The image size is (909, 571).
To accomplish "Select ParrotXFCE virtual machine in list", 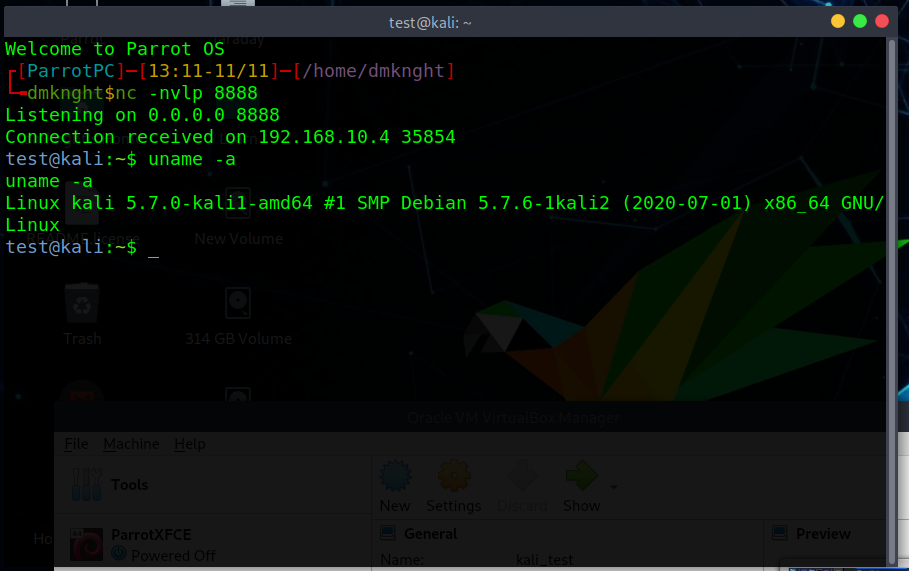I will pyautogui.click(x=212, y=544).
